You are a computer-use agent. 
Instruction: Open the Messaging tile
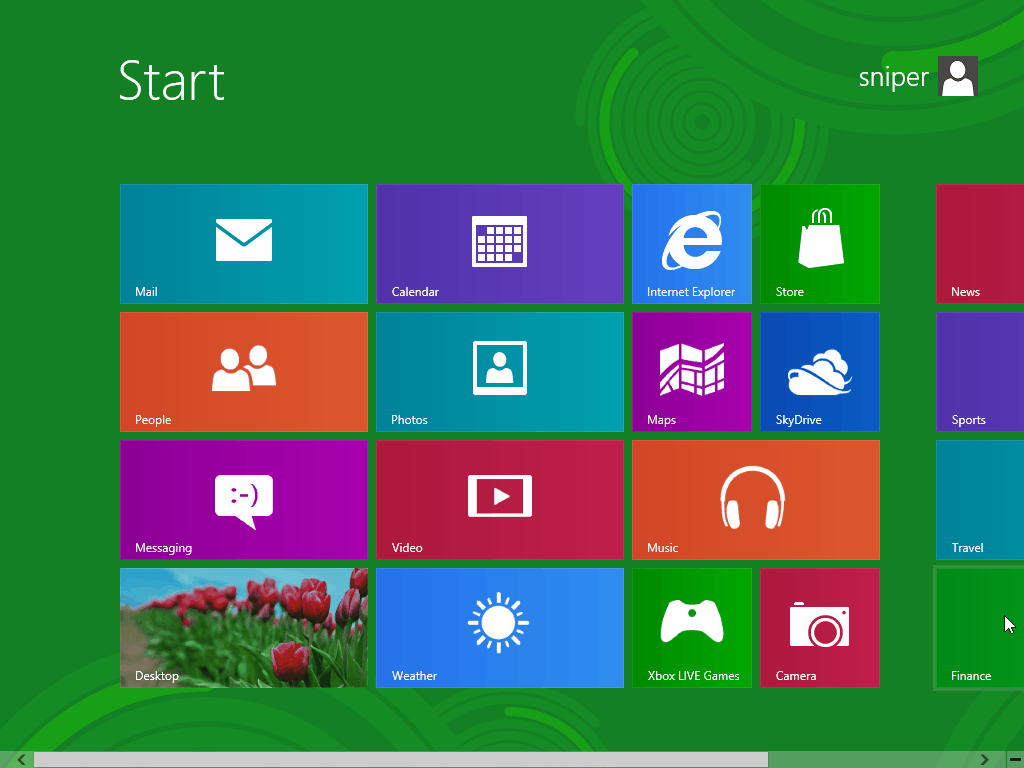point(244,500)
